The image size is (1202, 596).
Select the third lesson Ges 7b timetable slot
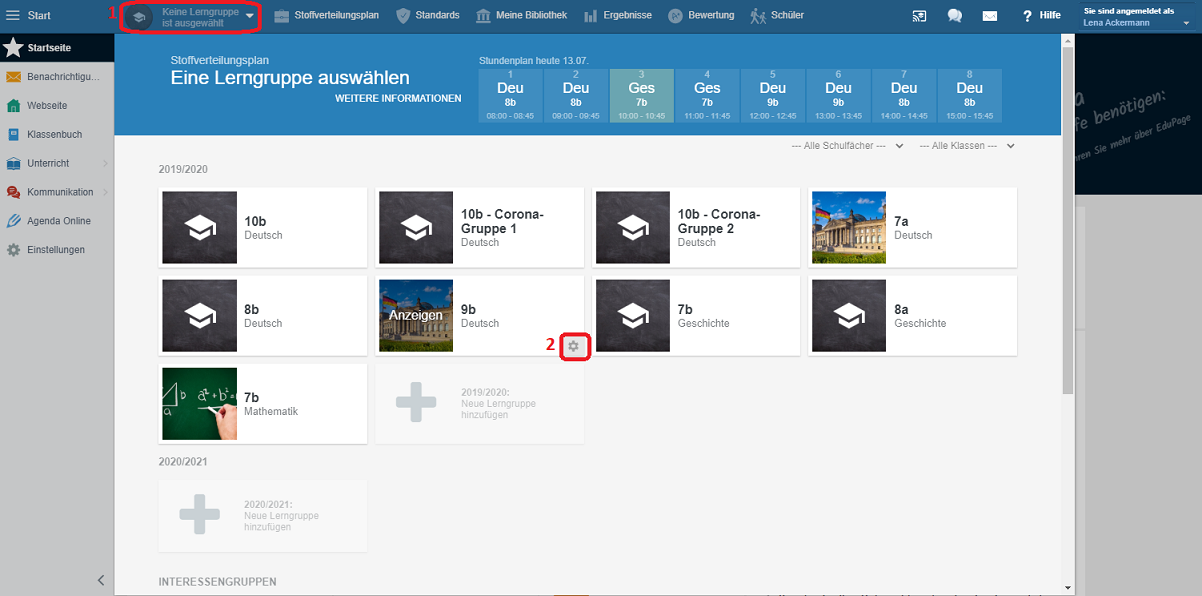pos(641,96)
